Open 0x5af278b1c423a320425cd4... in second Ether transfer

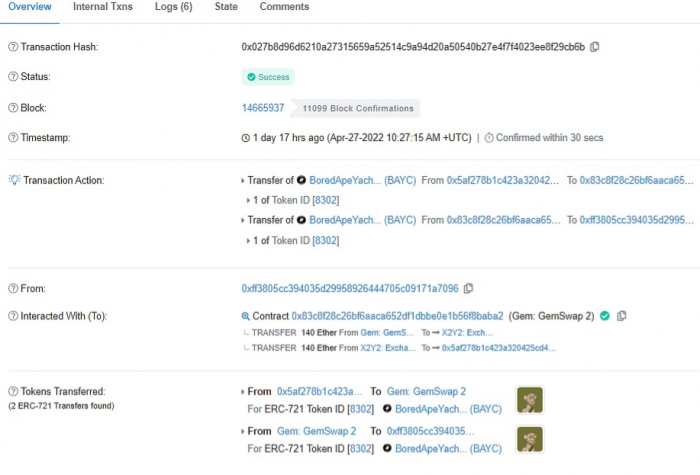(499, 348)
